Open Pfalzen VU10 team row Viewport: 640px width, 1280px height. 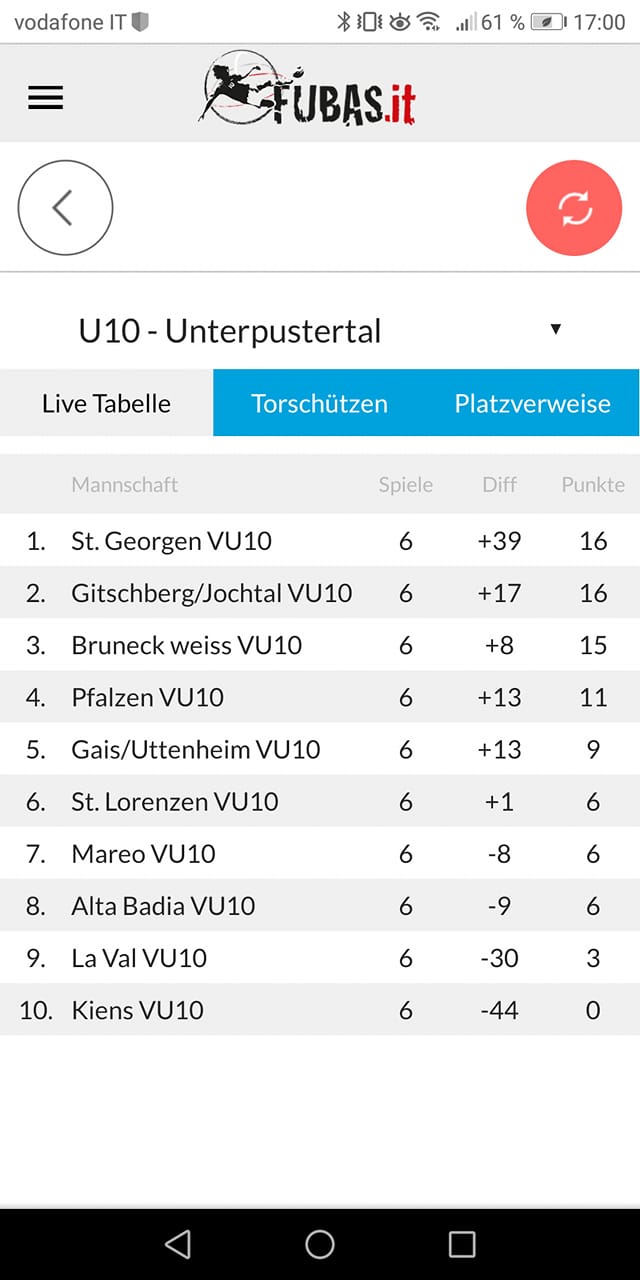pyautogui.click(x=320, y=697)
